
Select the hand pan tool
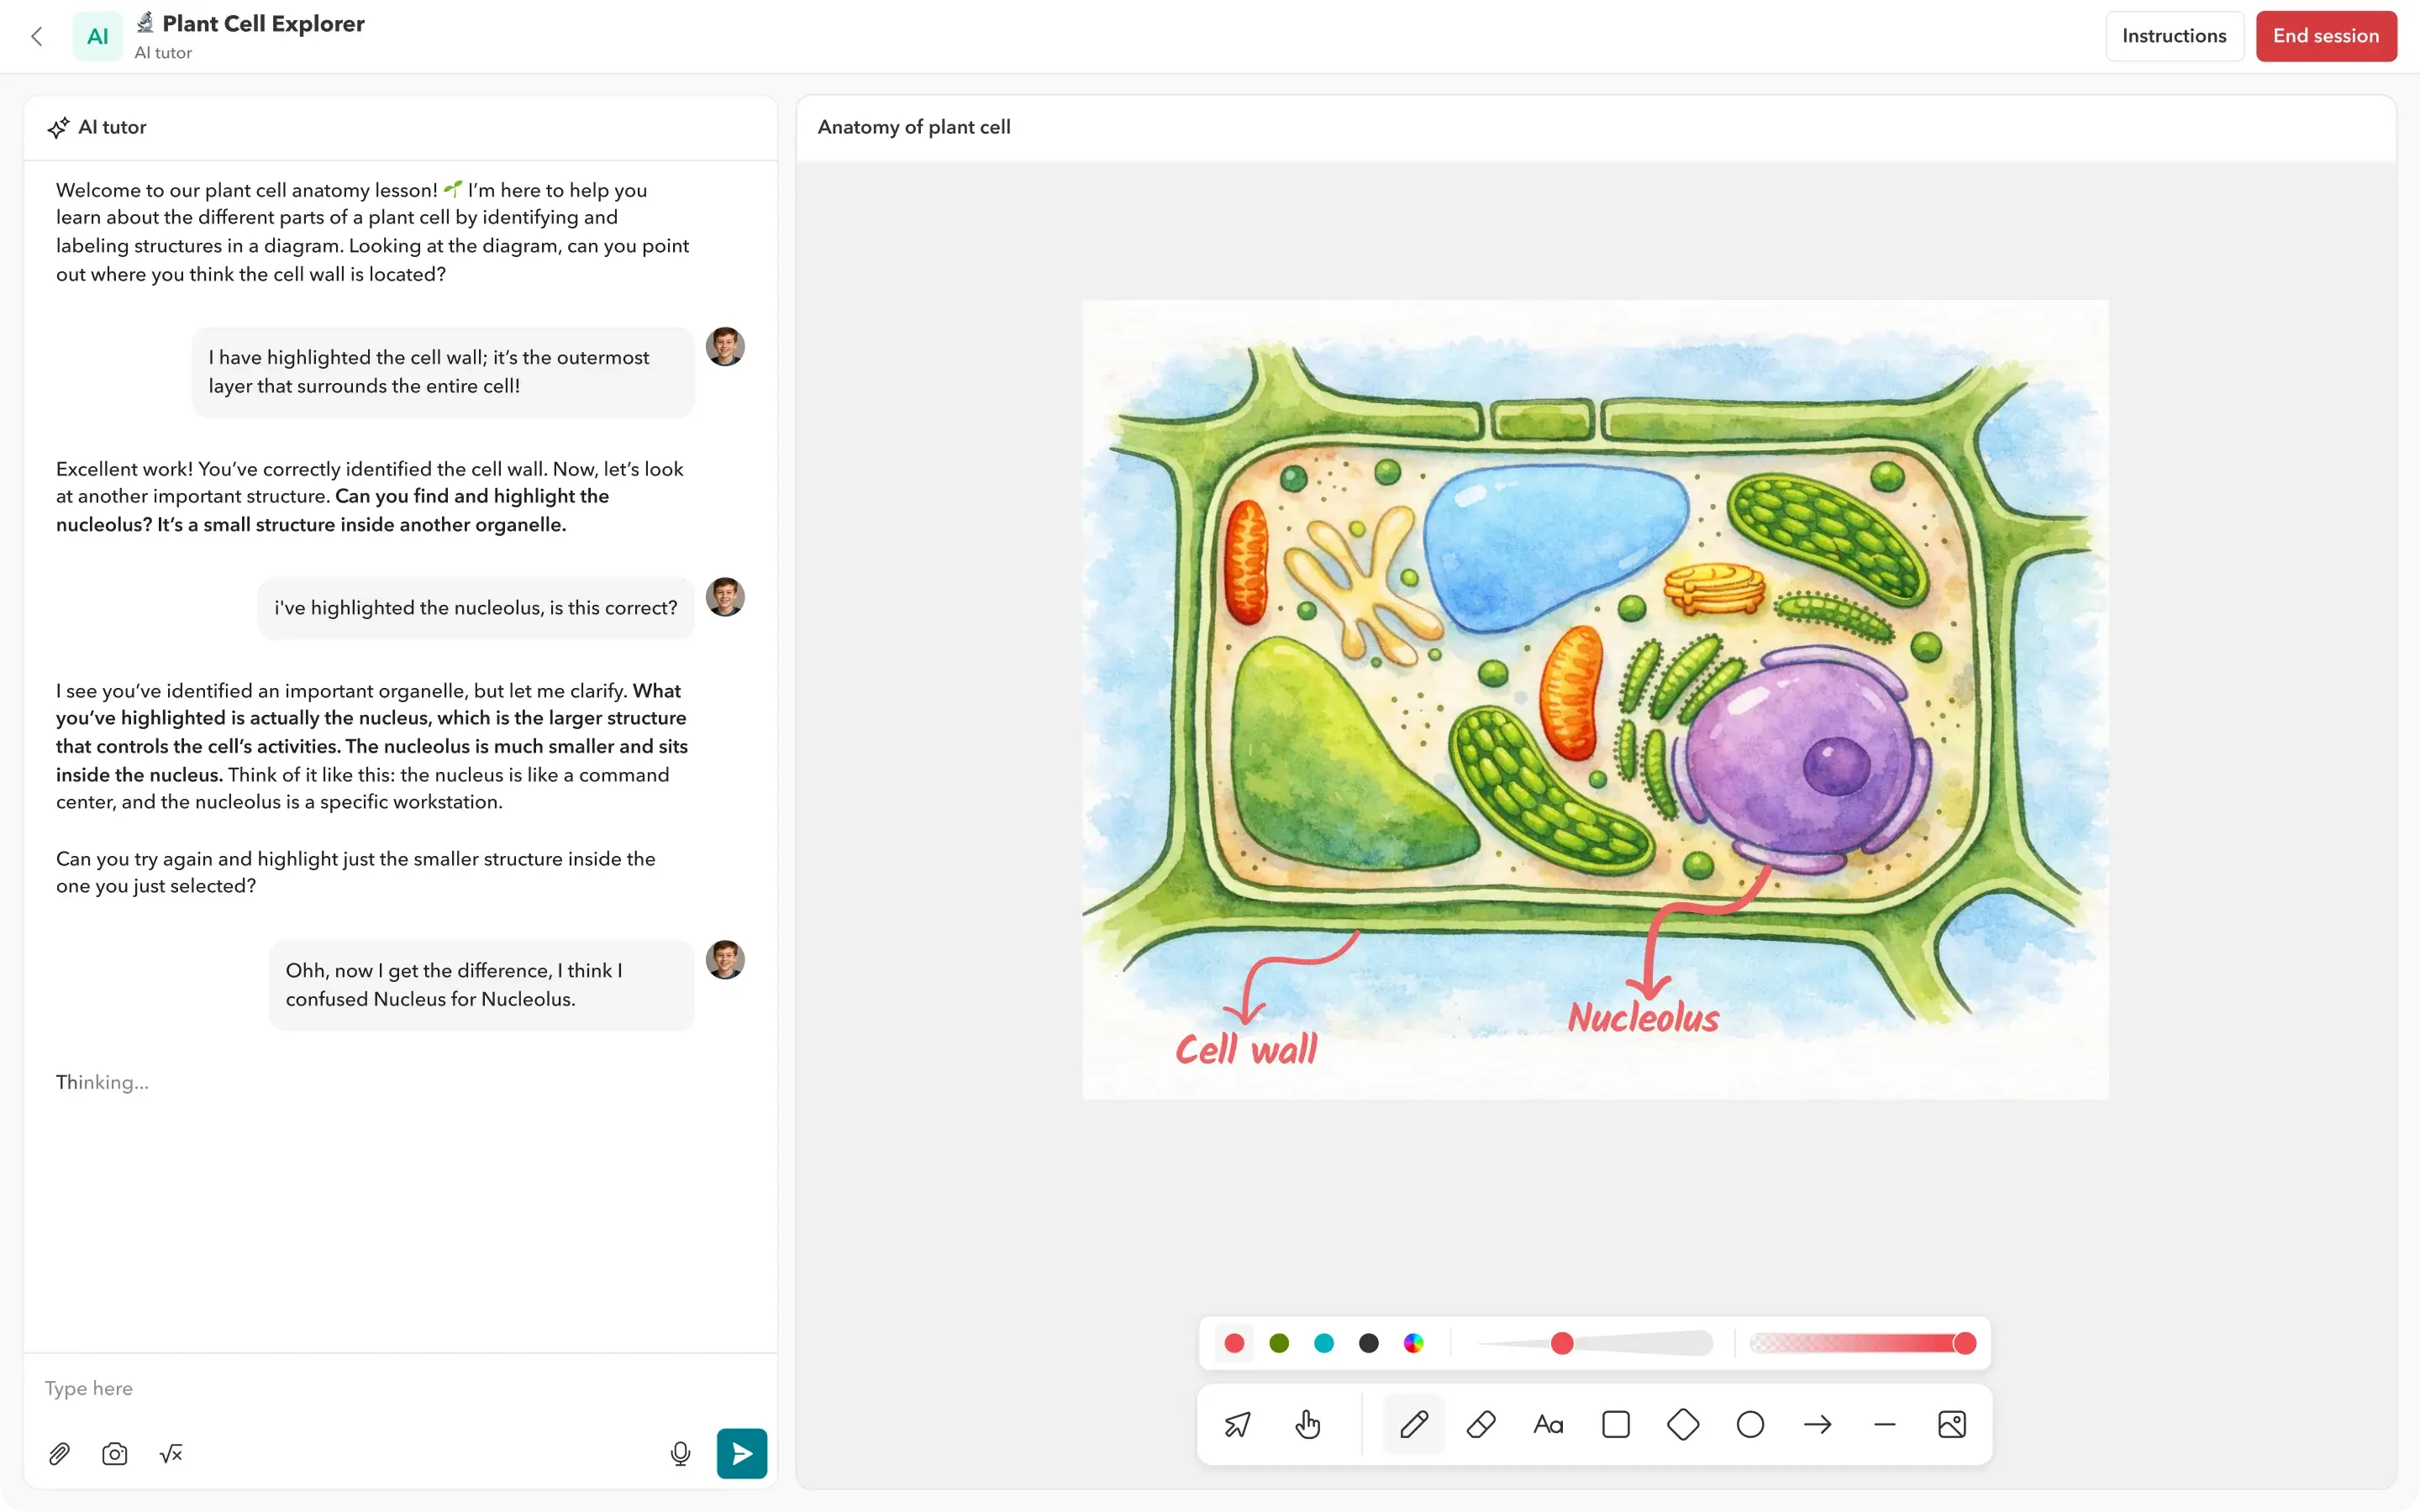[x=1307, y=1425]
